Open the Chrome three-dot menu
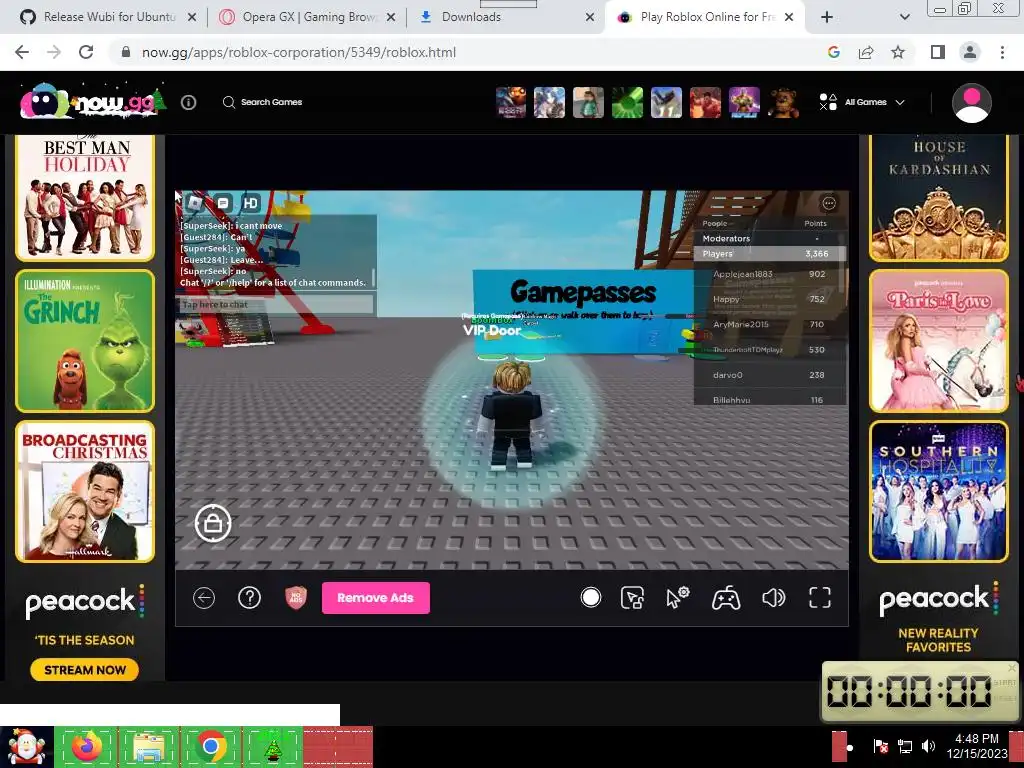The image size is (1024, 768). pos(1002,52)
